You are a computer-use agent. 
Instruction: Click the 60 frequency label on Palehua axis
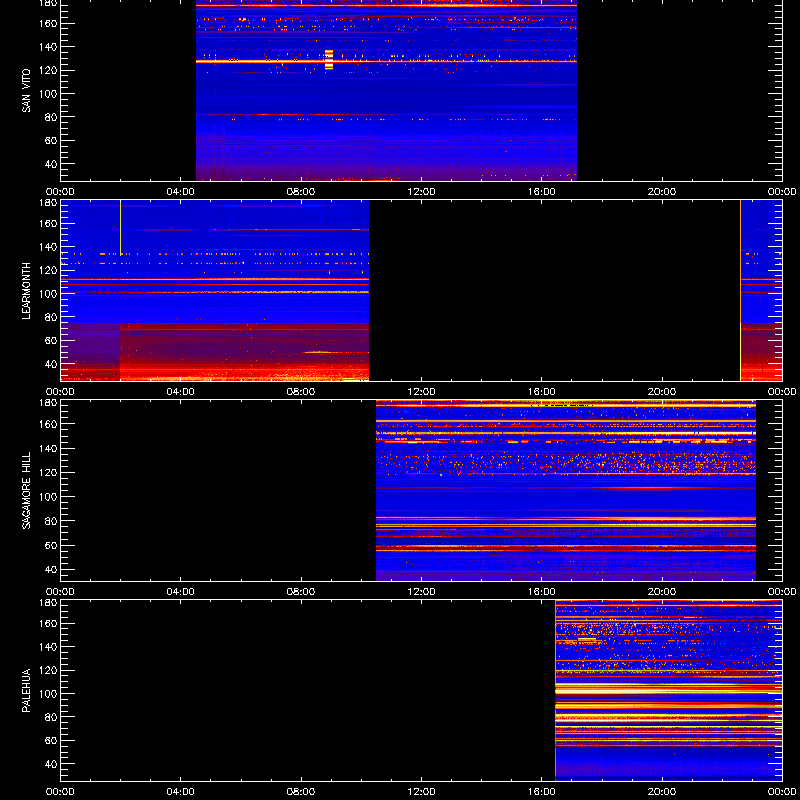(51, 741)
